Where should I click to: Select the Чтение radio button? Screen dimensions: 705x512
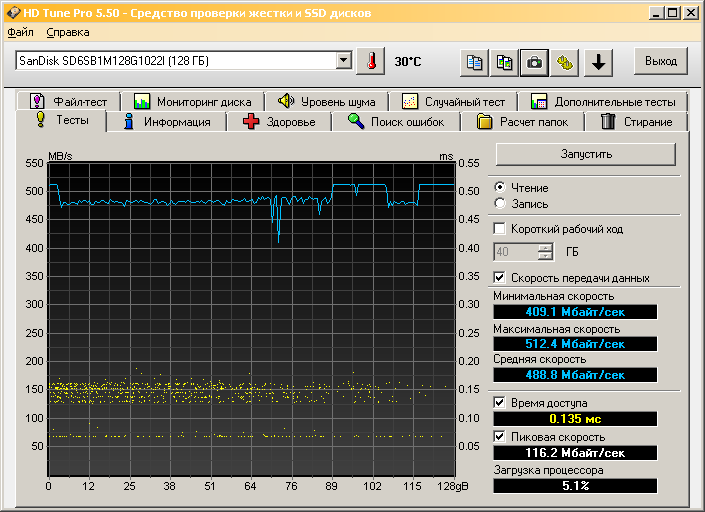coord(500,187)
